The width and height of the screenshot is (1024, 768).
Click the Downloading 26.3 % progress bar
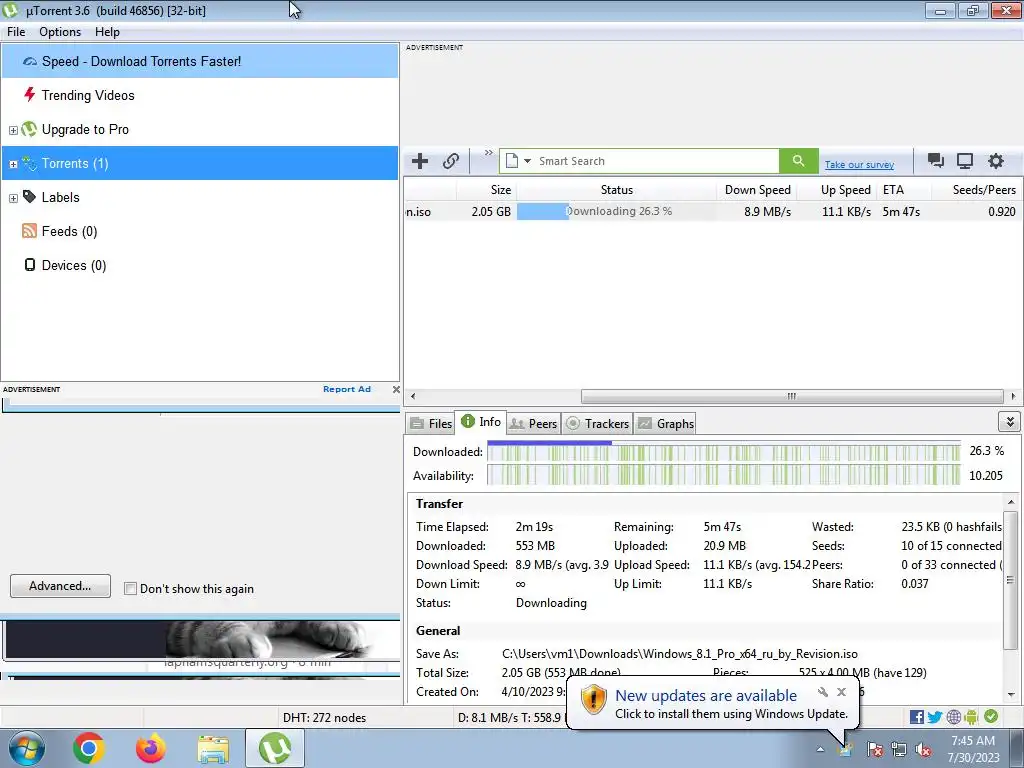point(616,211)
